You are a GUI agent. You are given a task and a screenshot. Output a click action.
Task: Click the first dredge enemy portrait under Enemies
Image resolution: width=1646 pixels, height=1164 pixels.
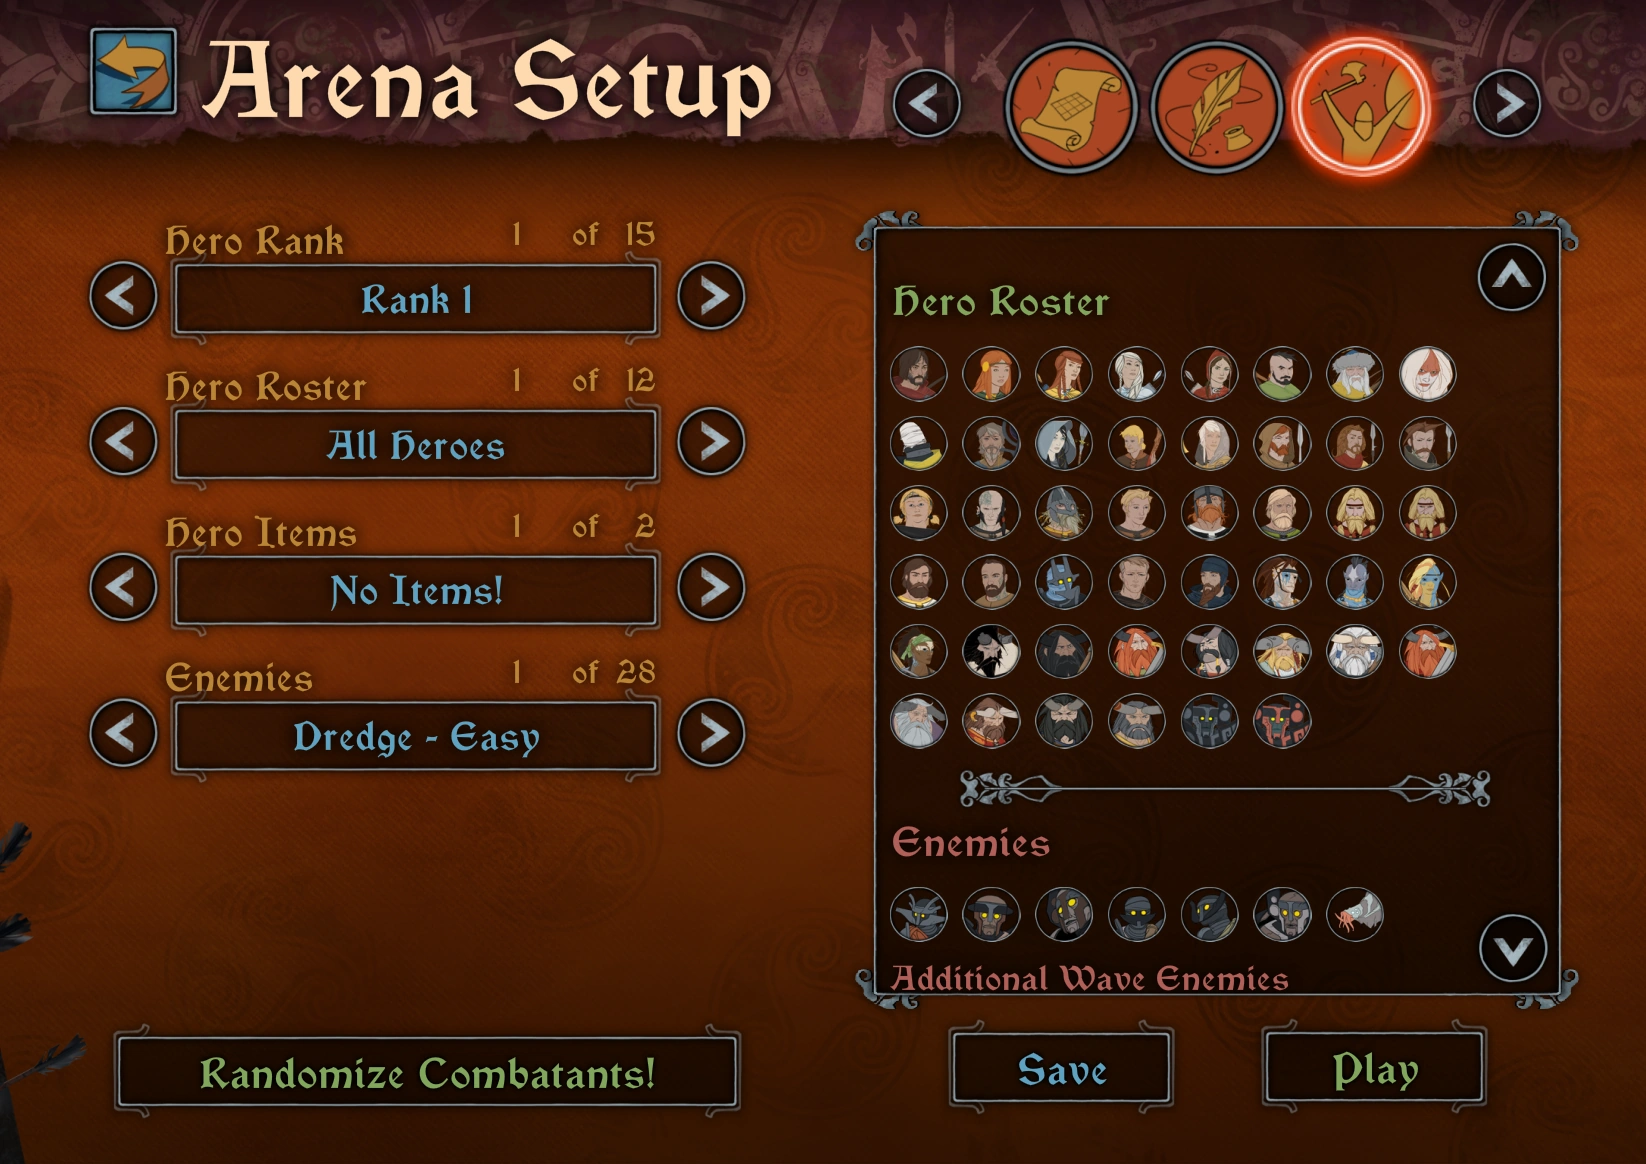point(918,914)
